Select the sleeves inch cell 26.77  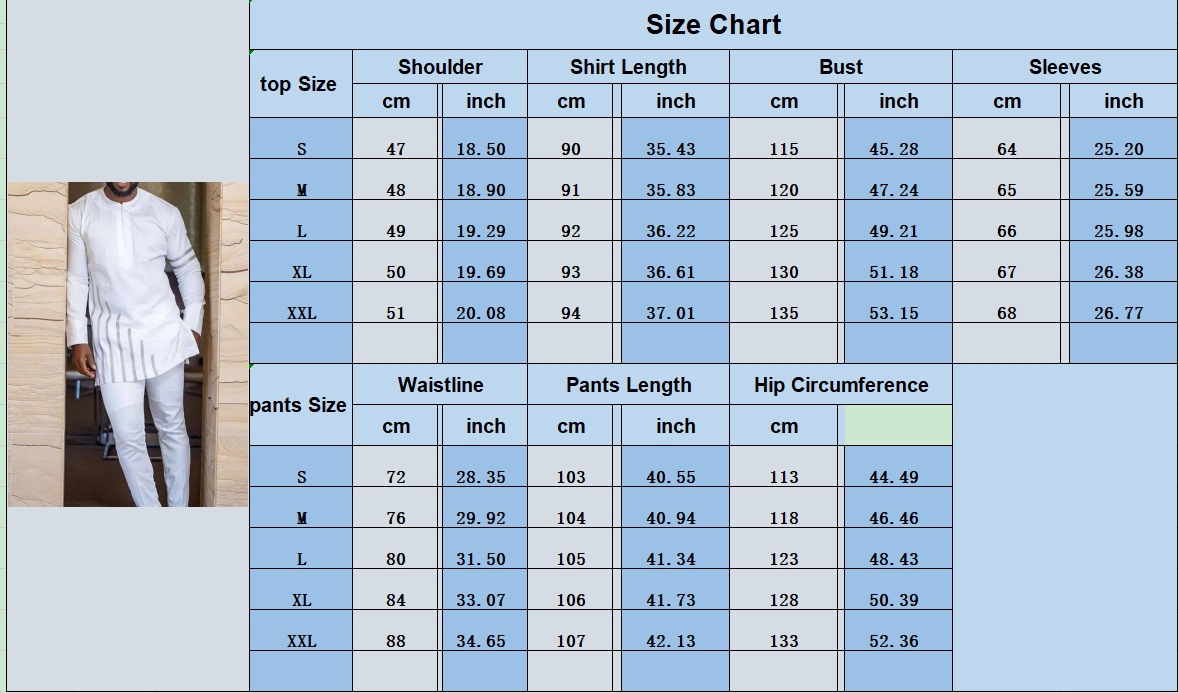[x=1123, y=303]
